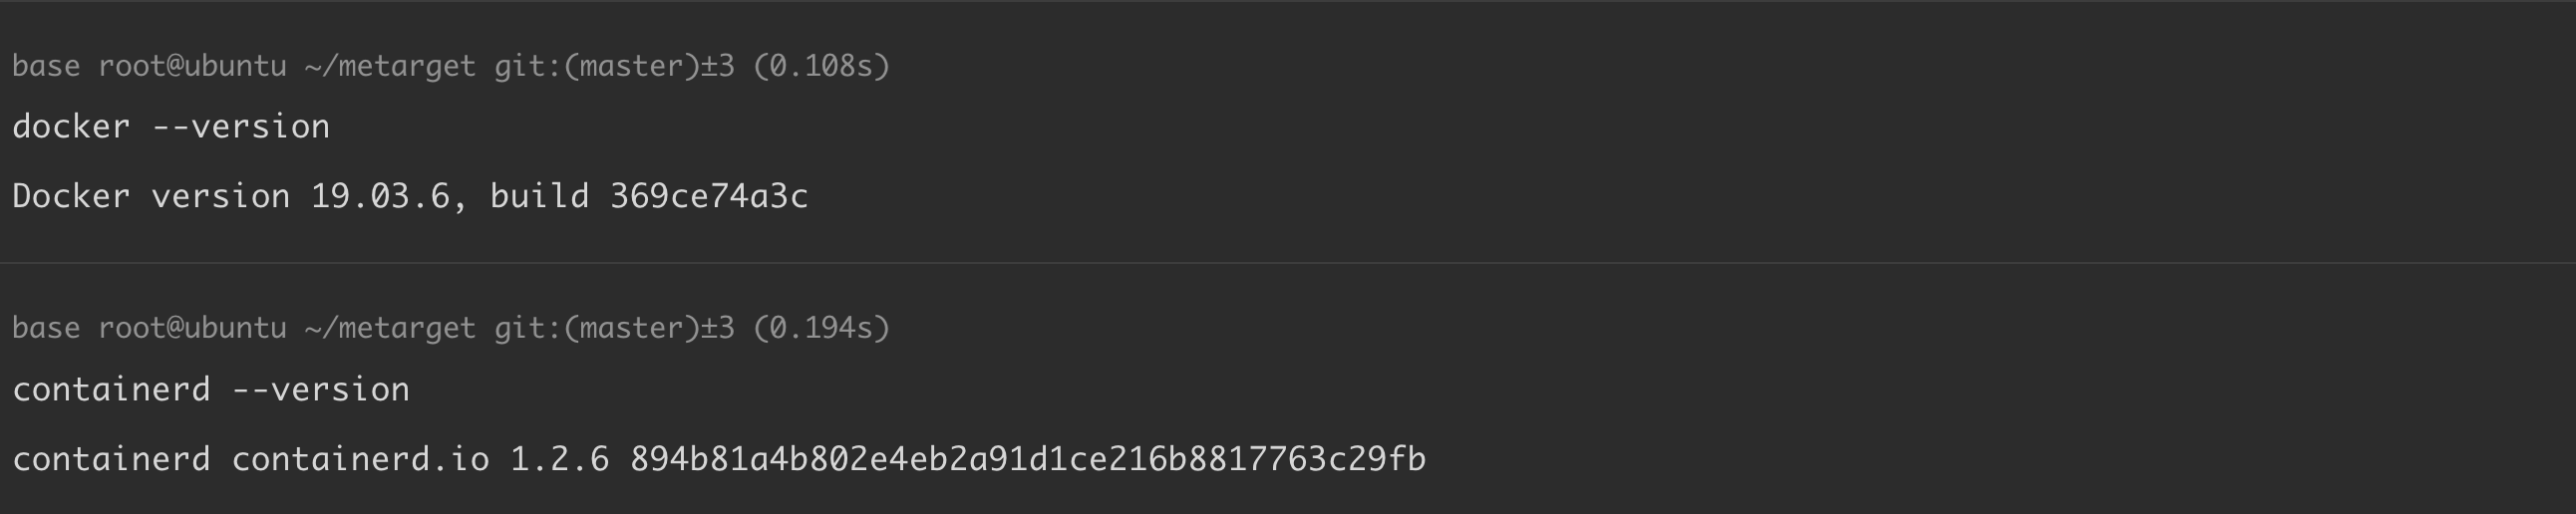Click root@ubuntu in the prompt above docker command
2576x514 pixels.
coord(192,66)
